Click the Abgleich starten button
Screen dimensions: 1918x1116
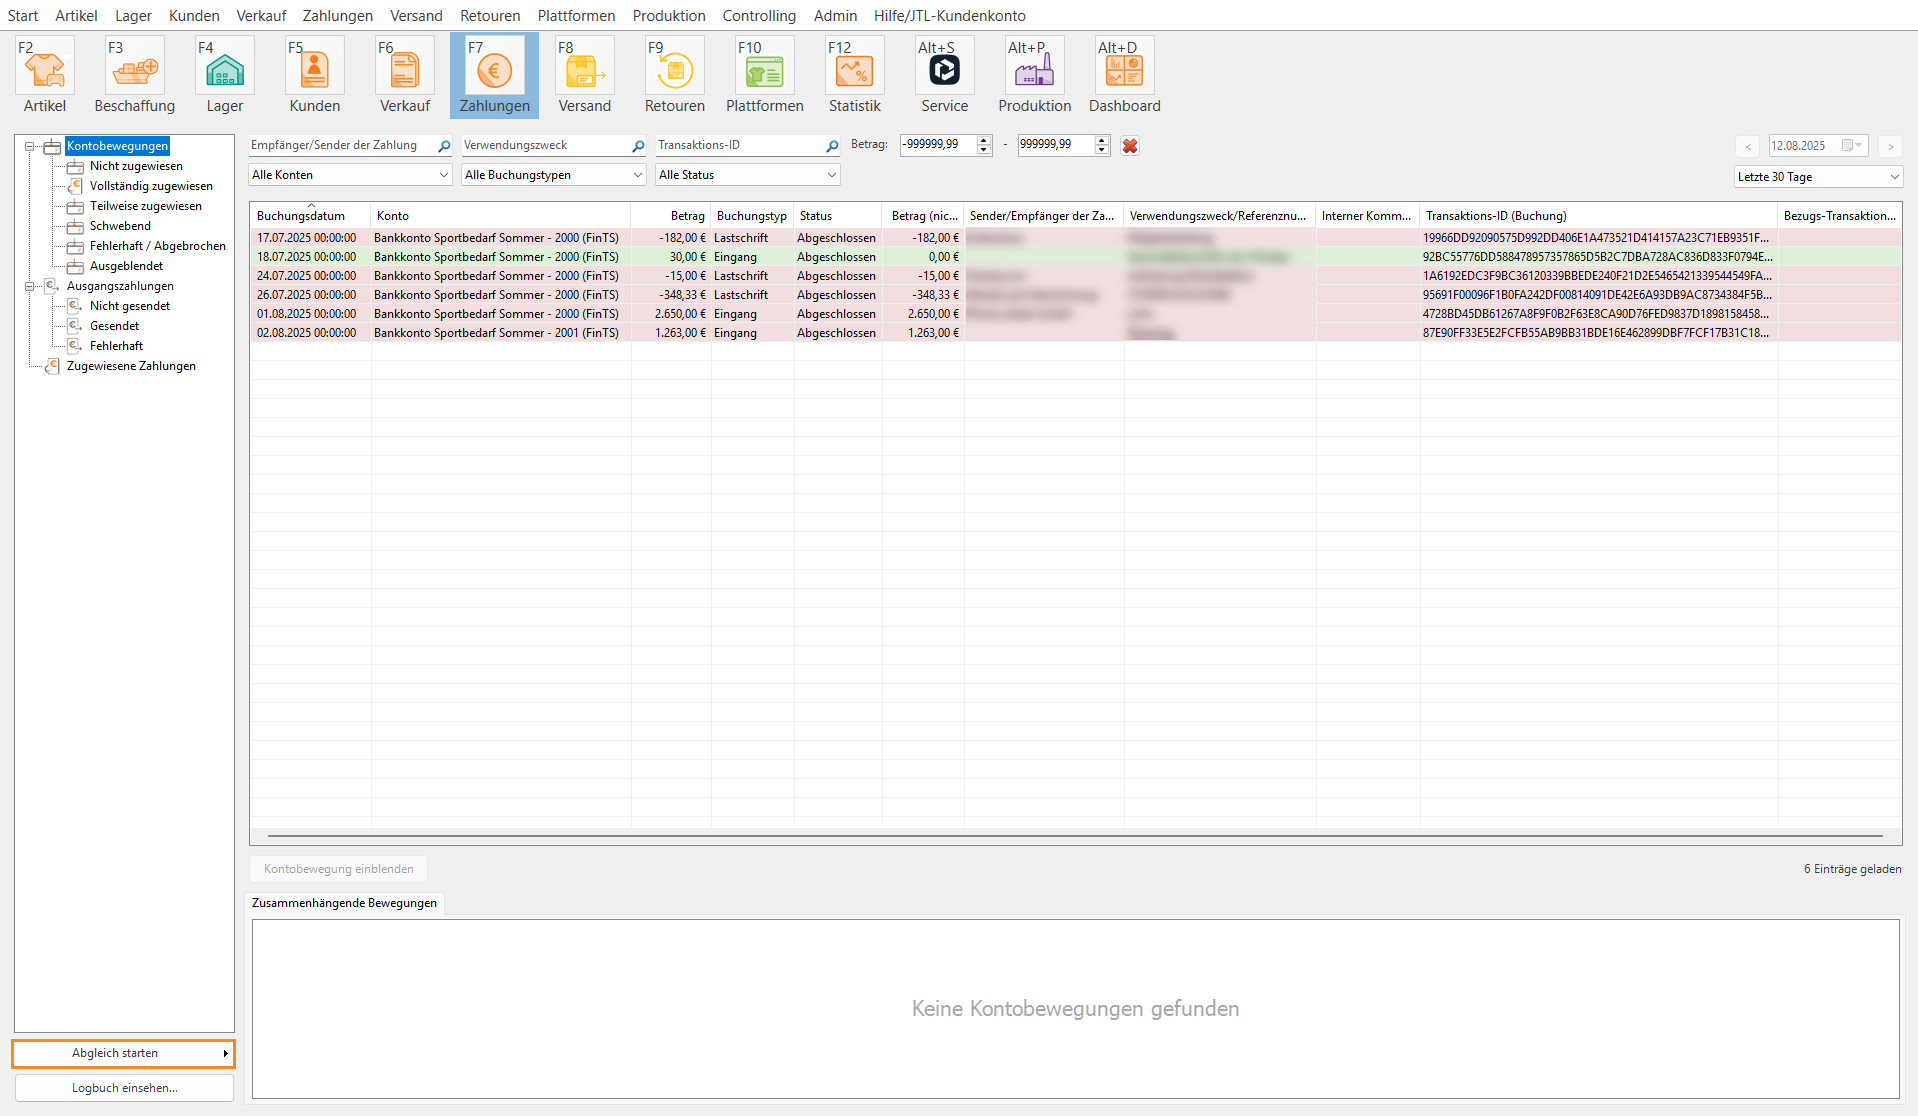pyautogui.click(x=123, y=1053)
